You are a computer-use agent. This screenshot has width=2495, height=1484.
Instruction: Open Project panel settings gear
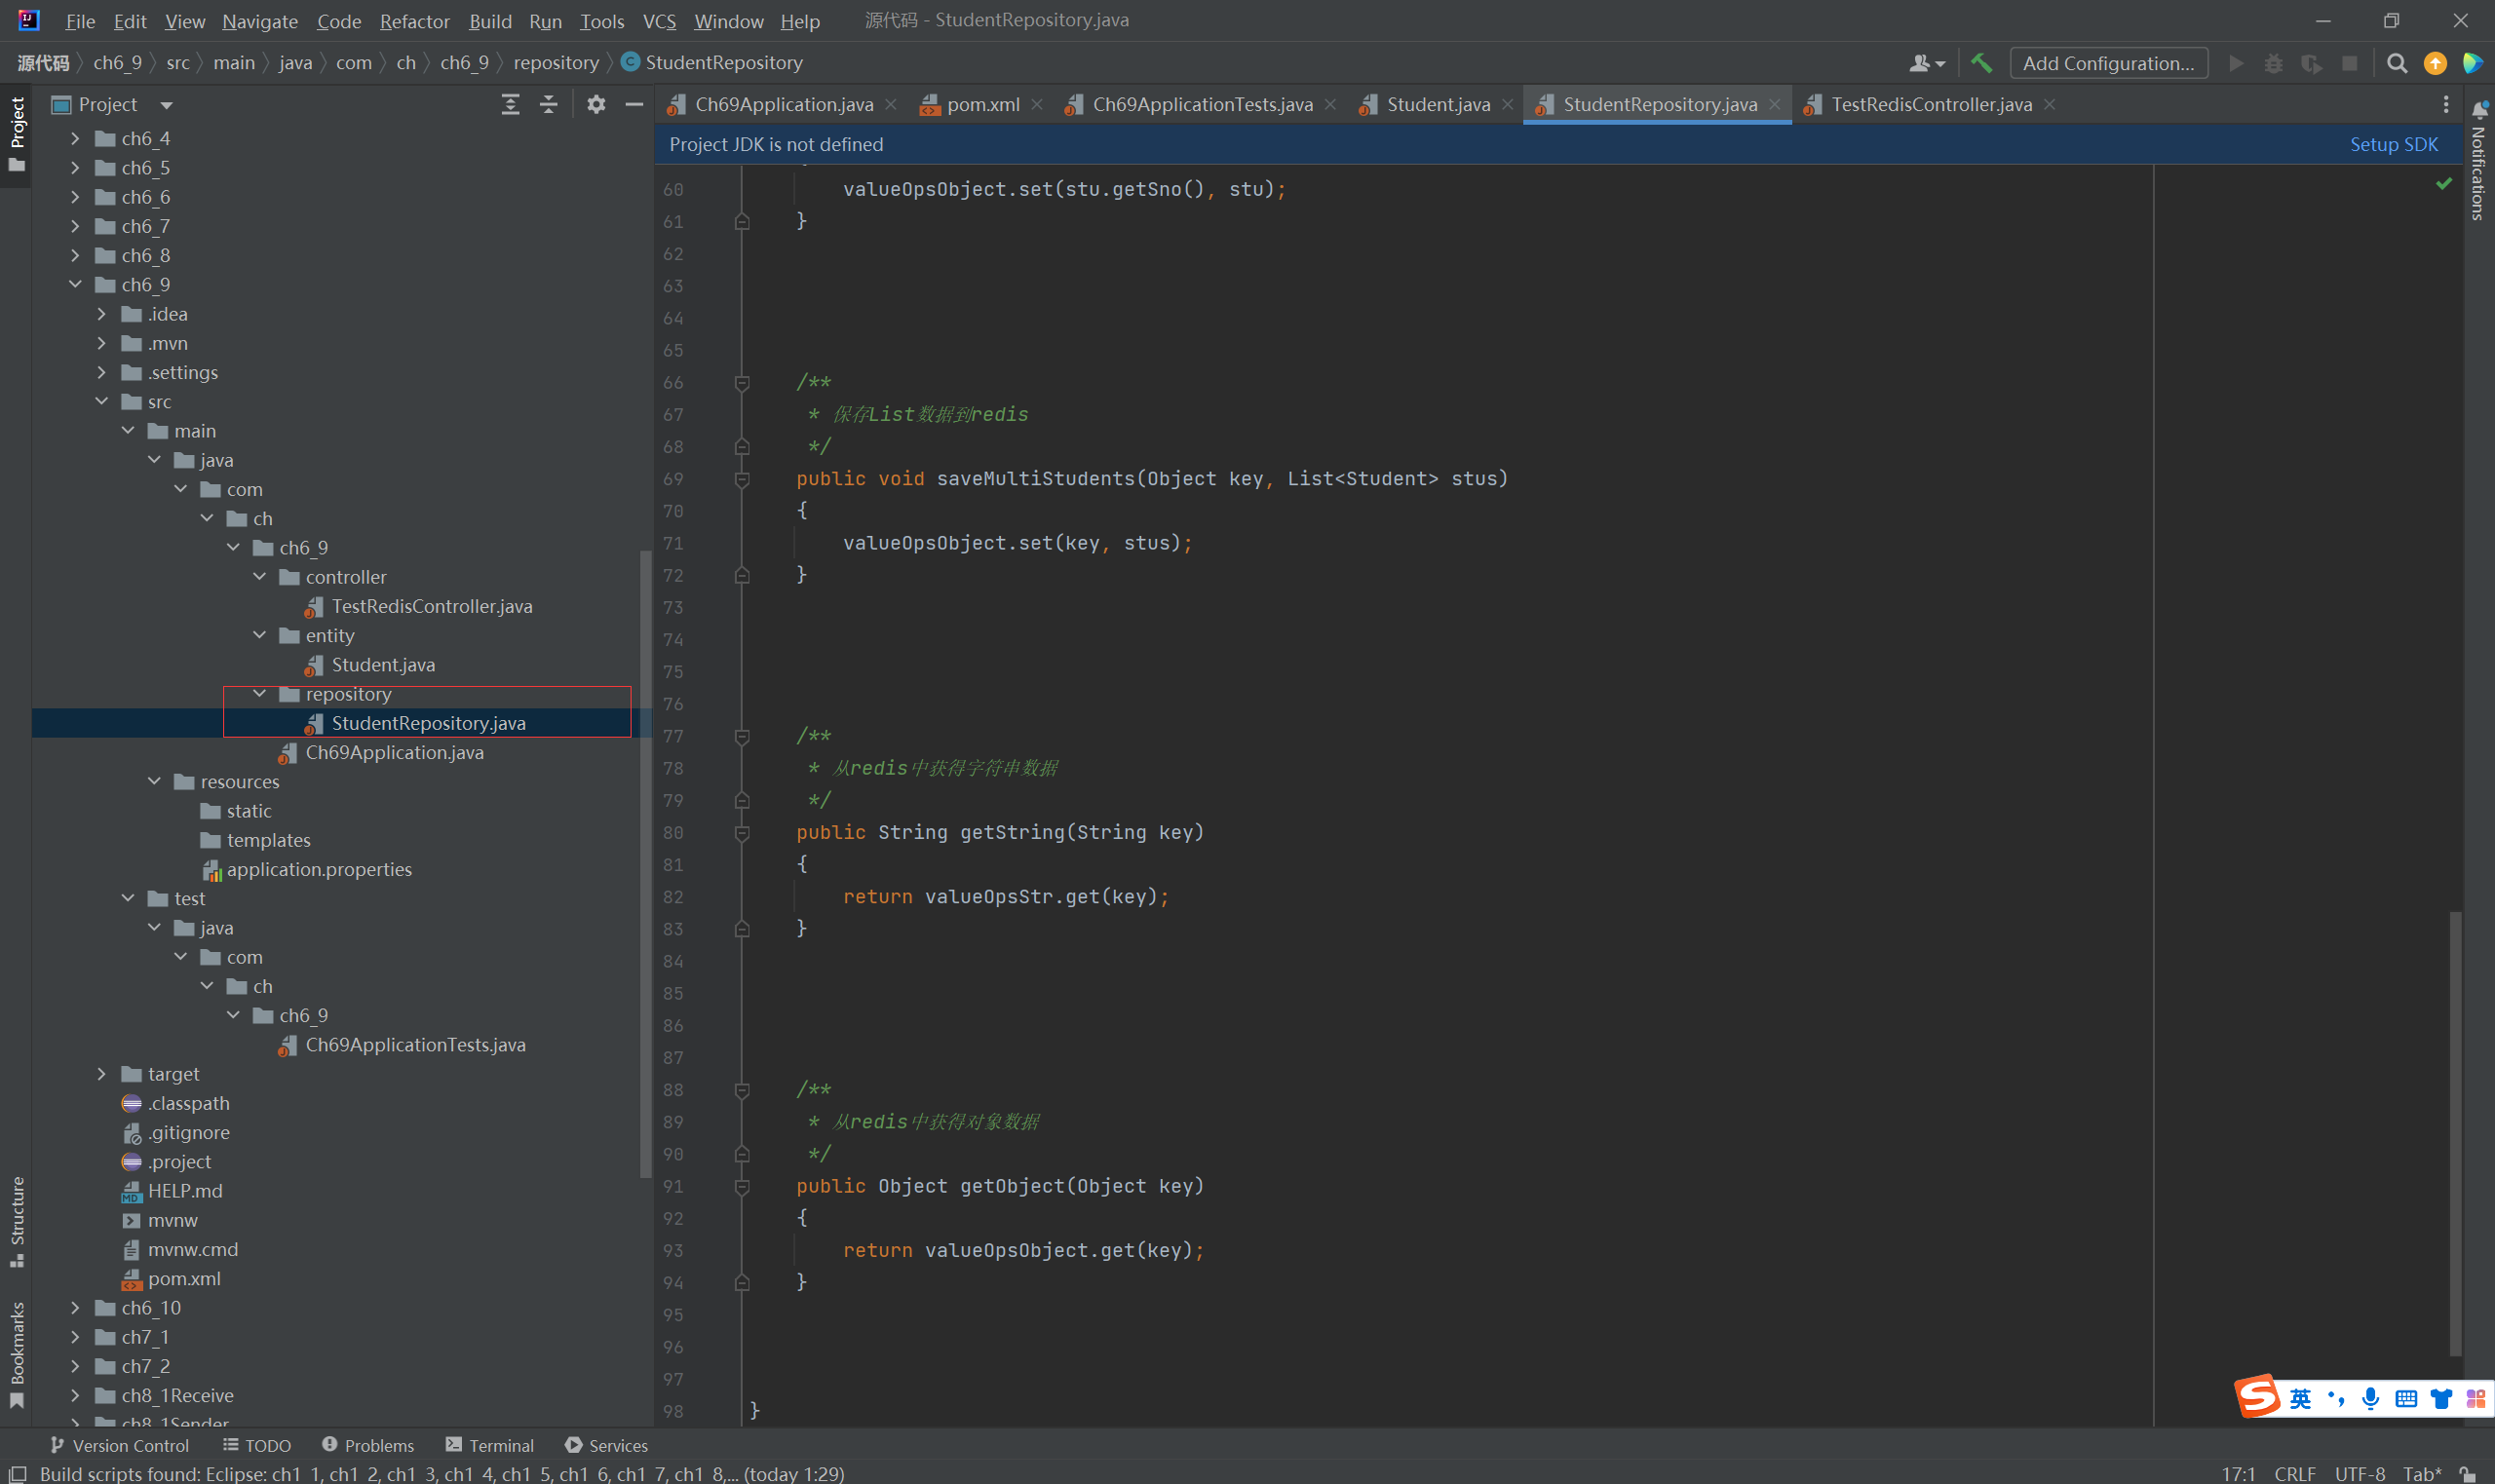pos(596,104)
